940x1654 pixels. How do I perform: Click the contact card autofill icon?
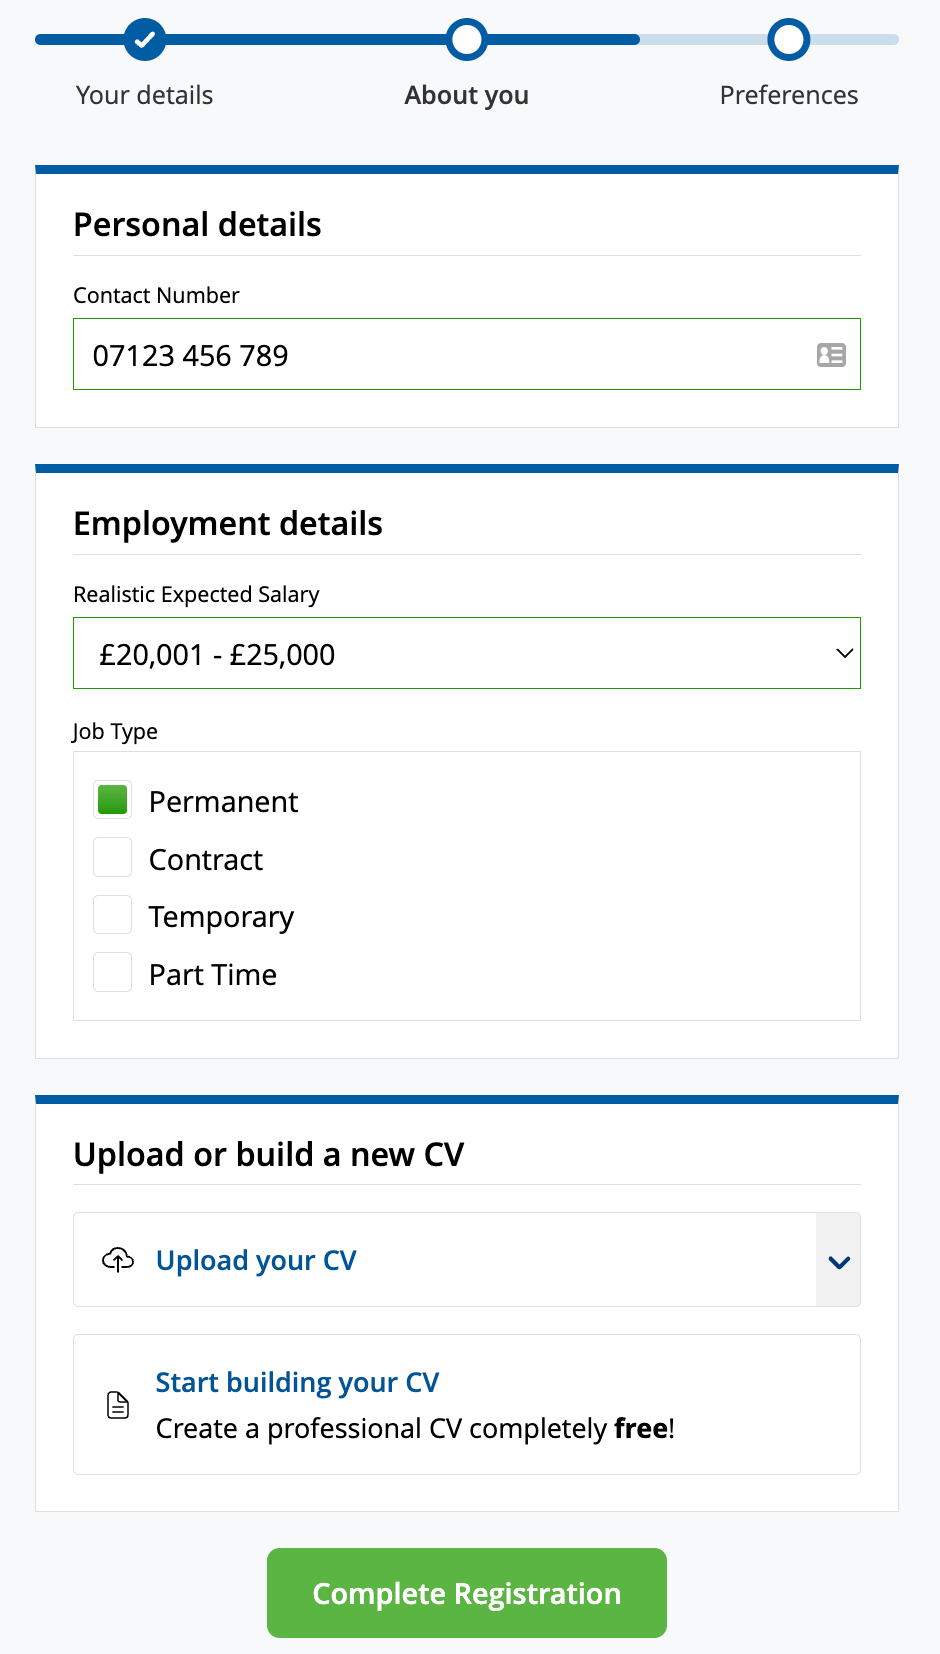point(831,355)
